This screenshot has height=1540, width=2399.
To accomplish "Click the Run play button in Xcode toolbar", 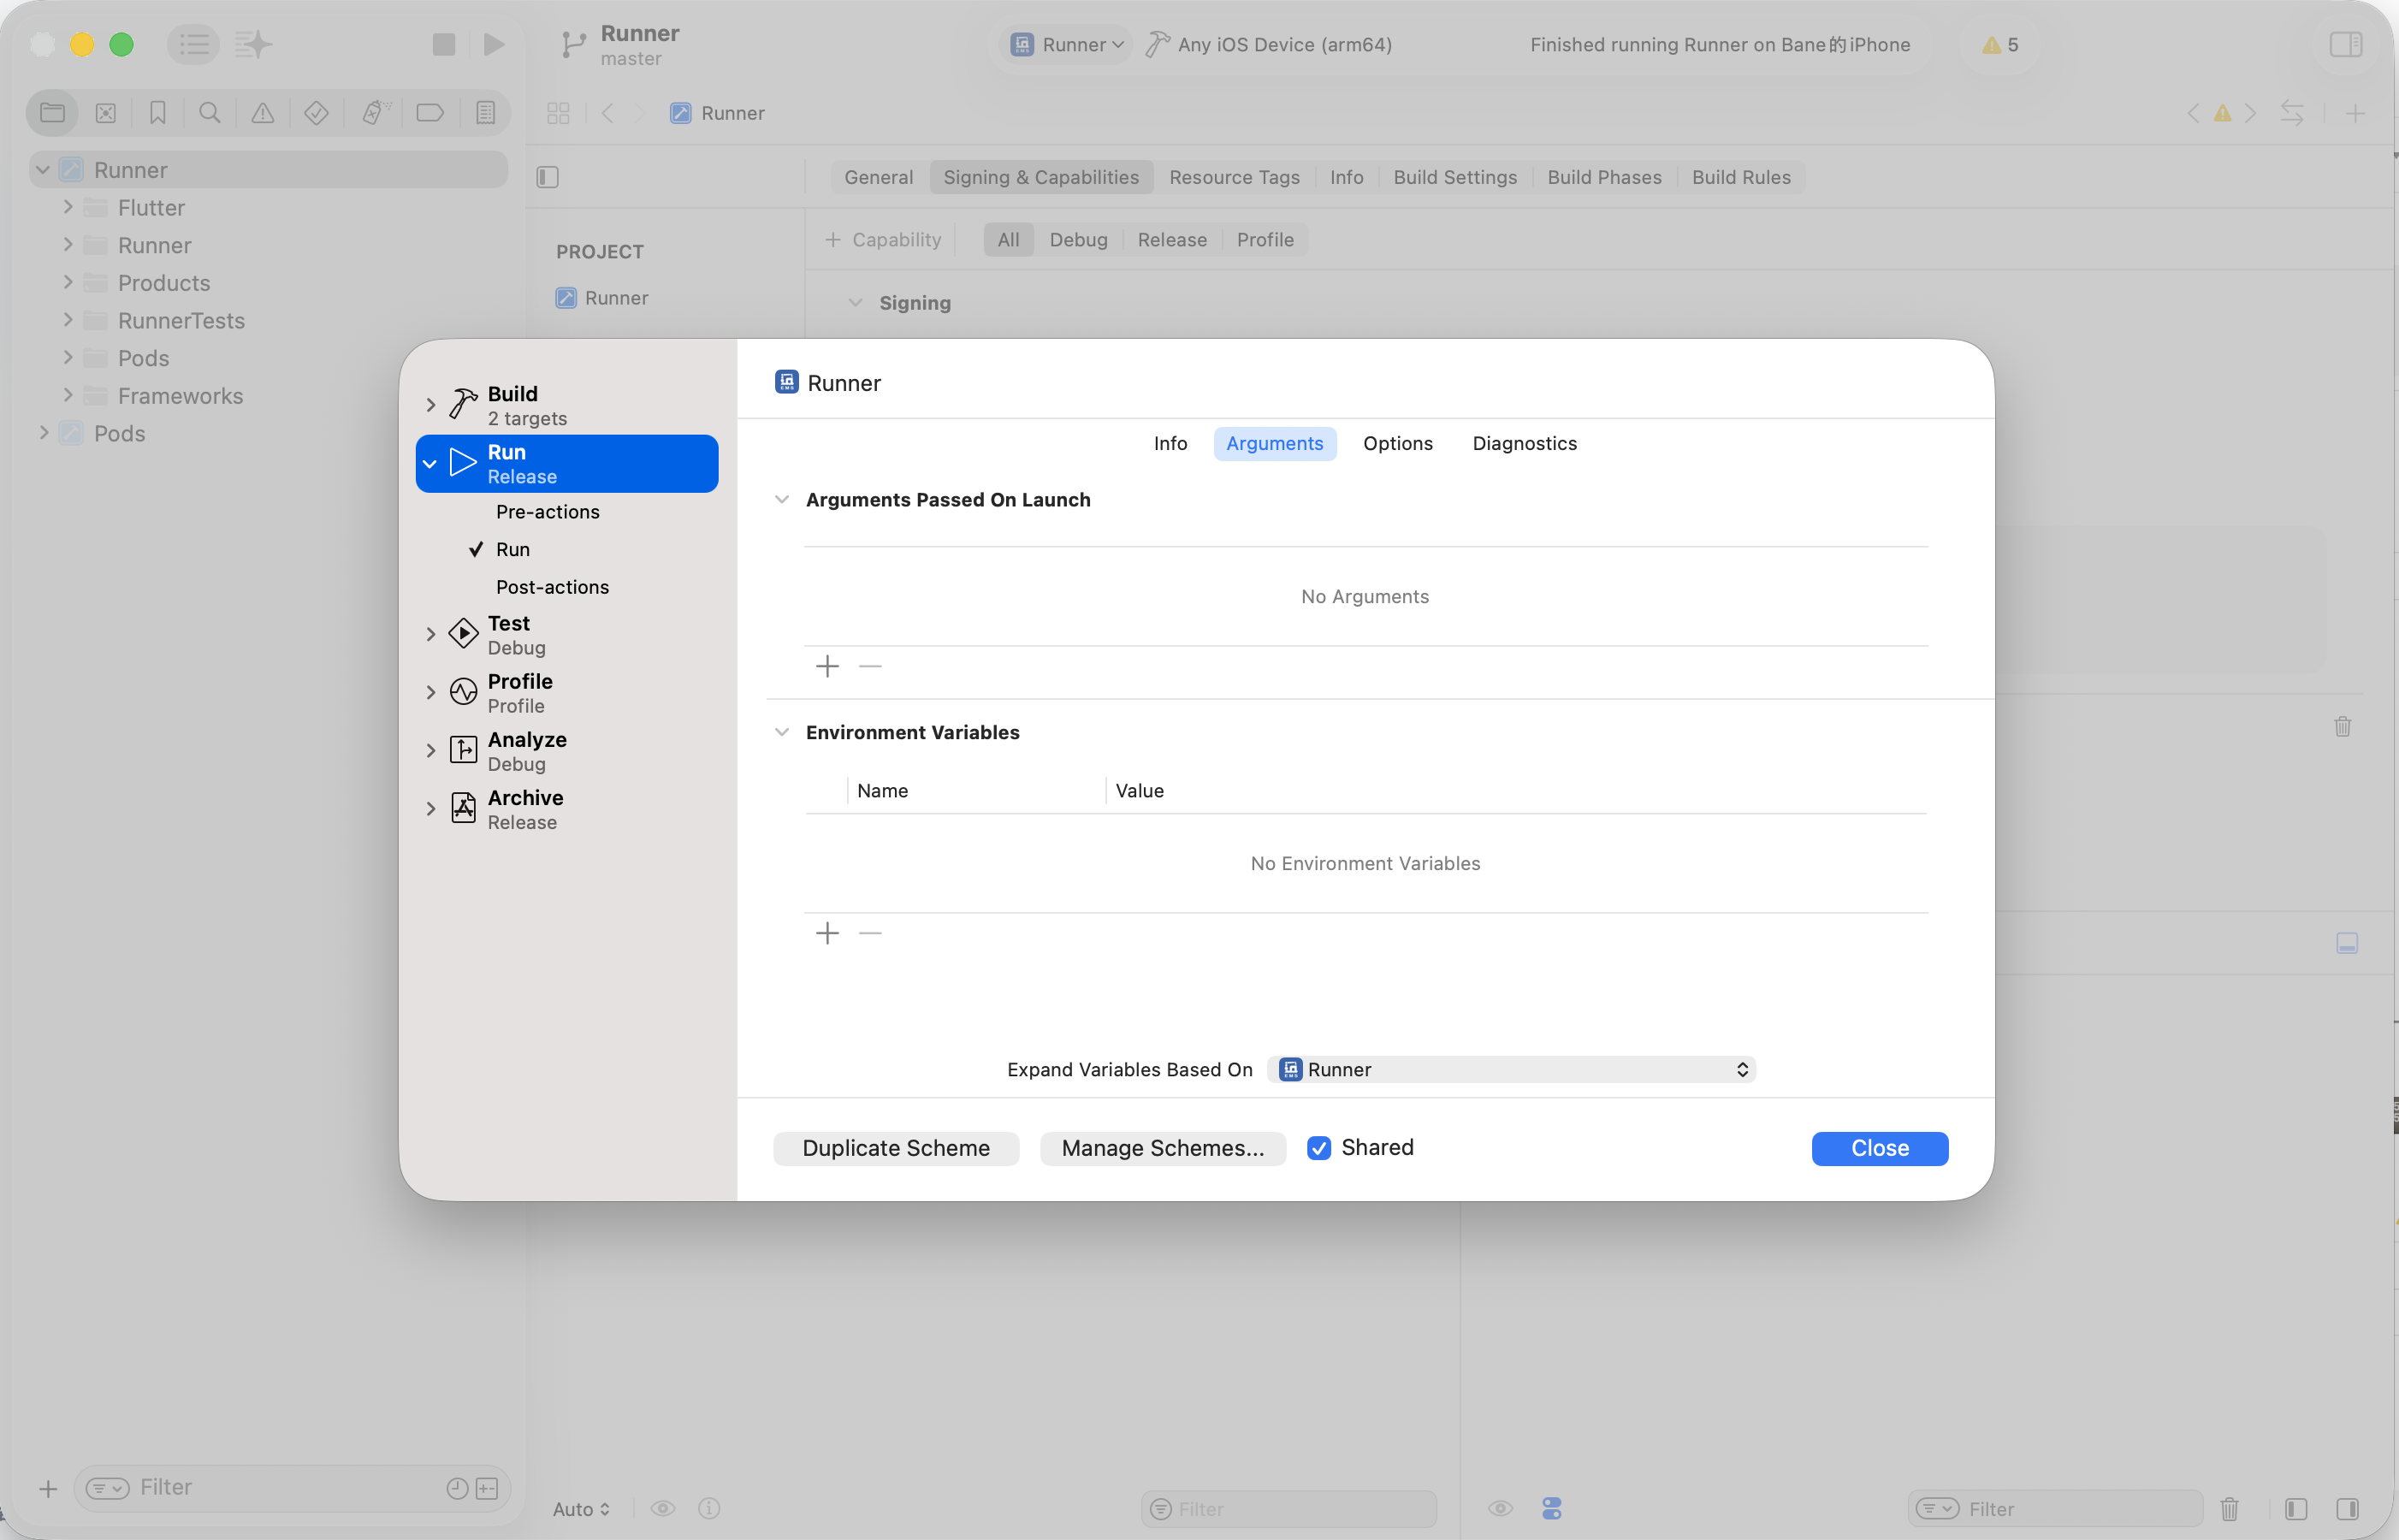I will (494, 44).
